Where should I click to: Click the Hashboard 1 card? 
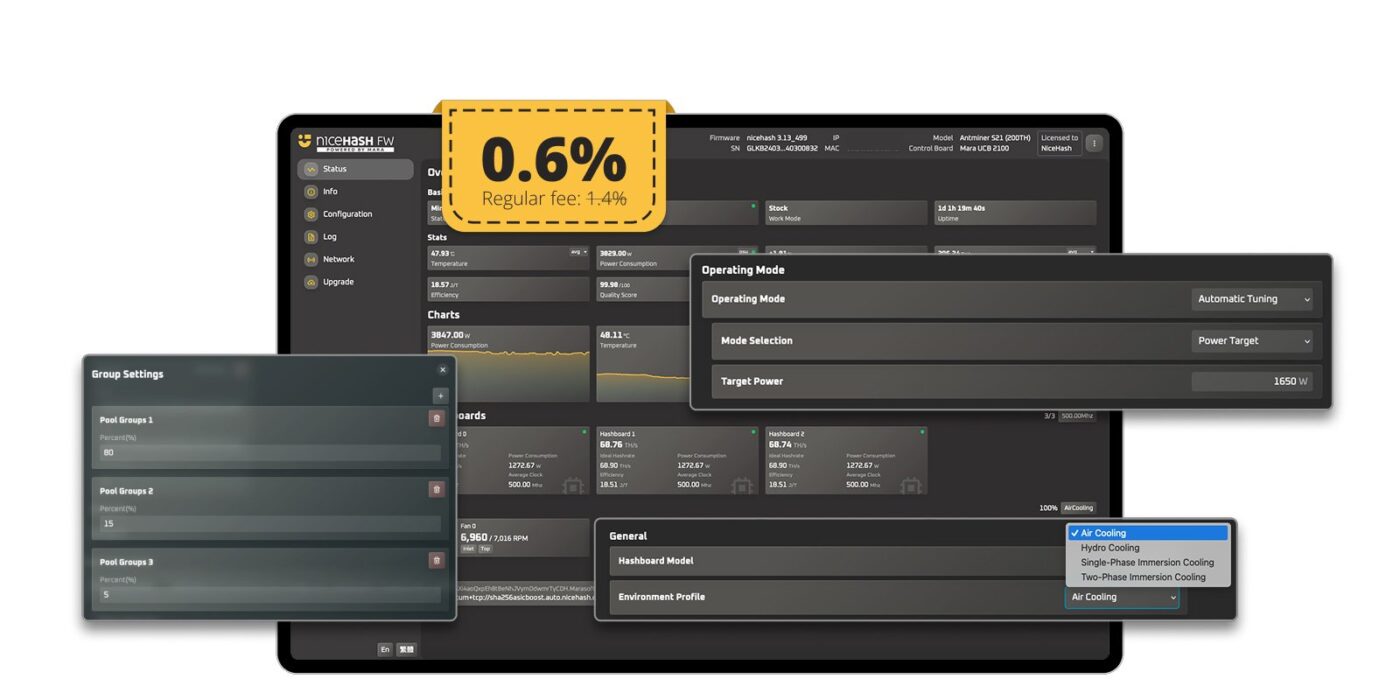[677, 460]
